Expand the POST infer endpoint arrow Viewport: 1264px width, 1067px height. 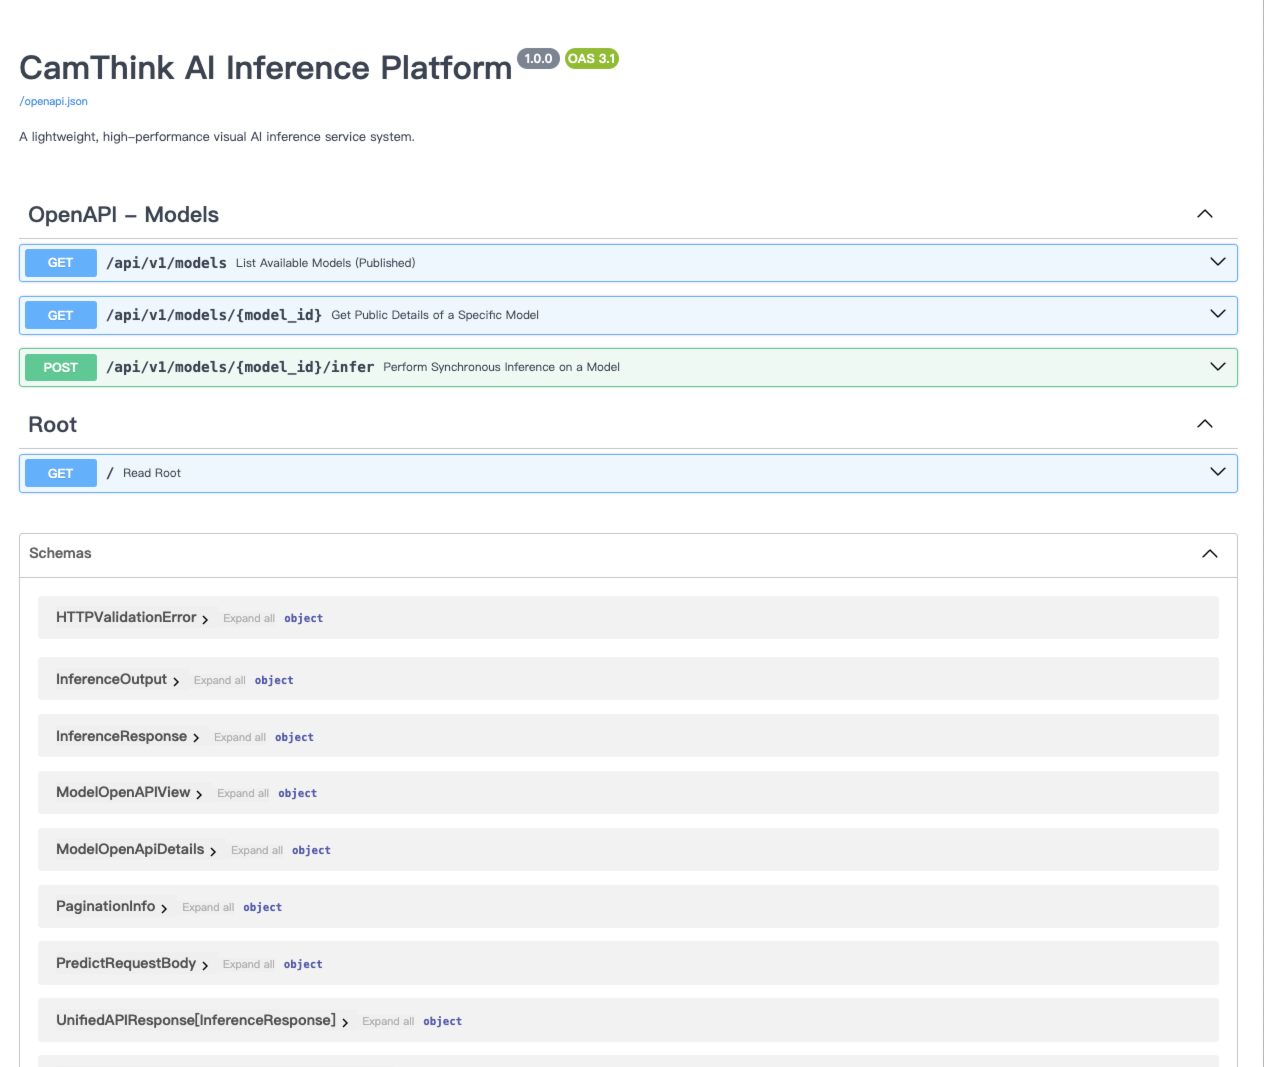(1217, 367)
